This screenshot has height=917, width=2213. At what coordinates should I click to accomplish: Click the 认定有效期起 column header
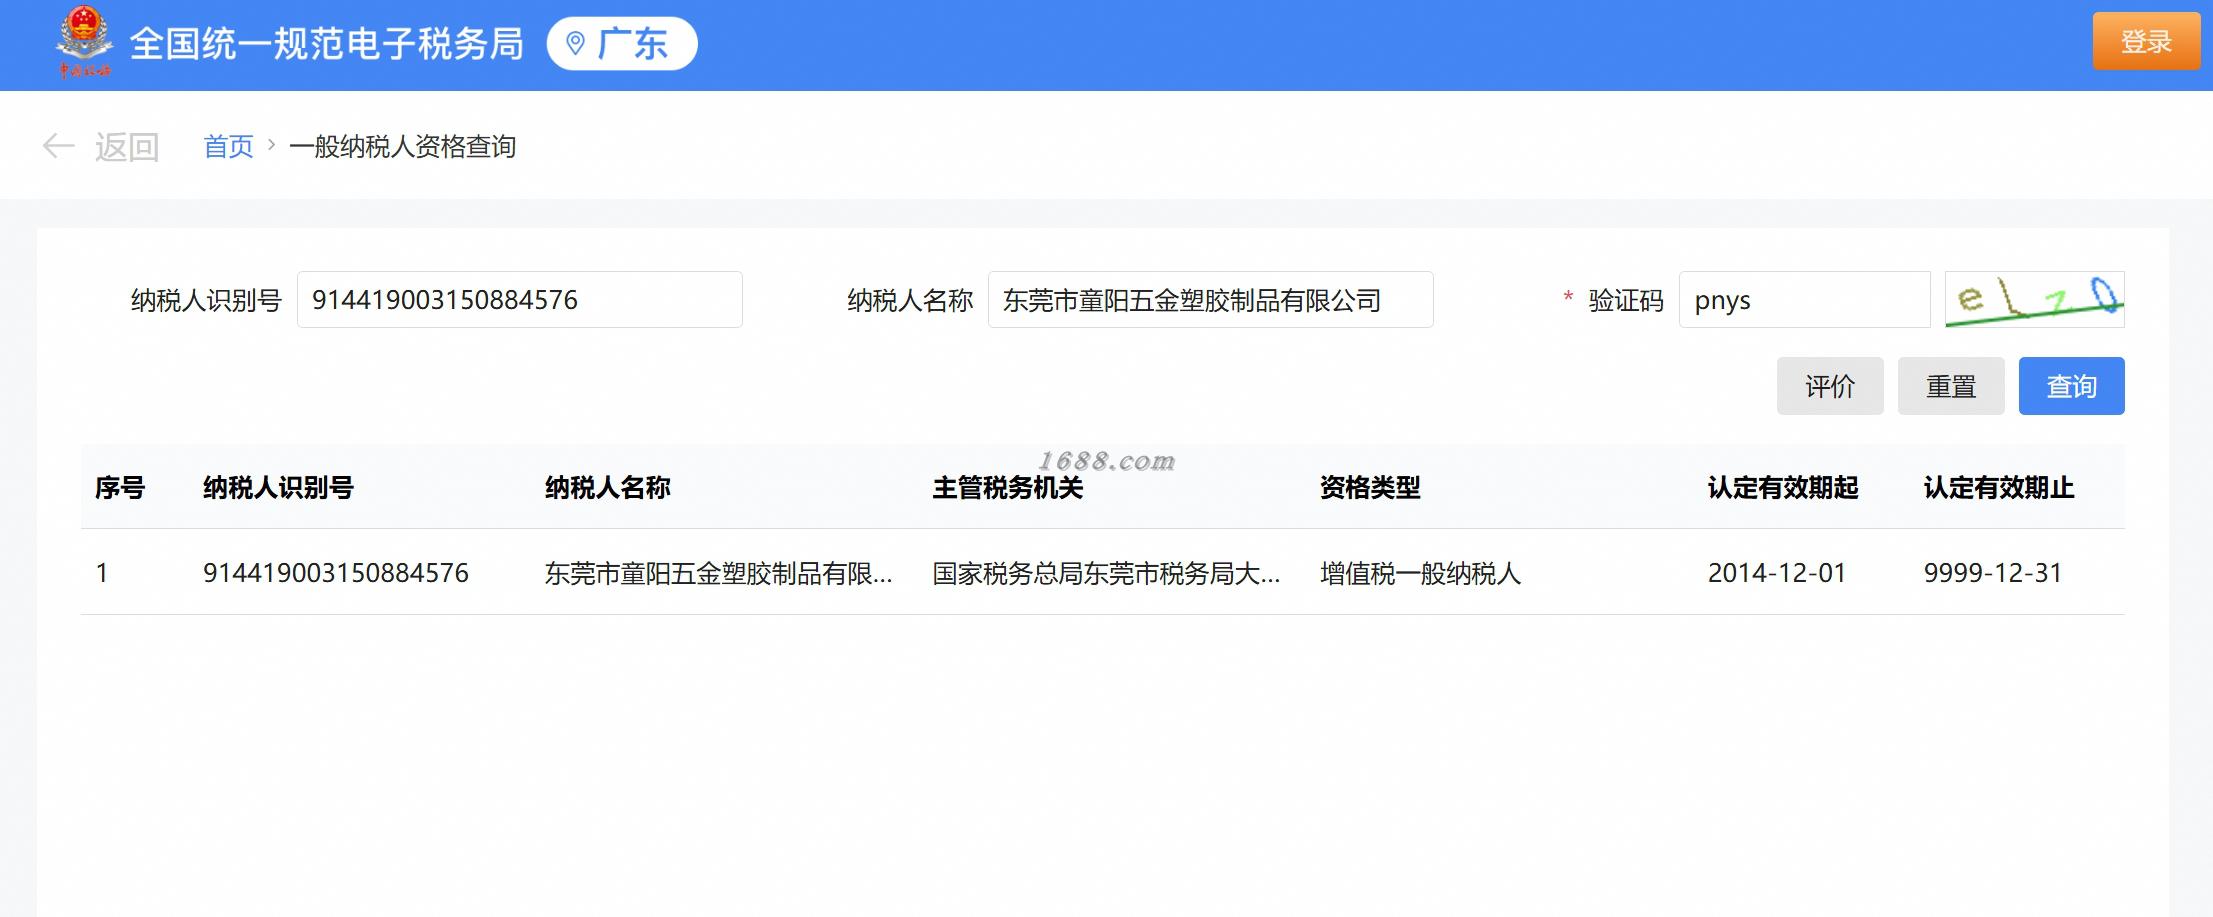click(x=1783, y=488)
